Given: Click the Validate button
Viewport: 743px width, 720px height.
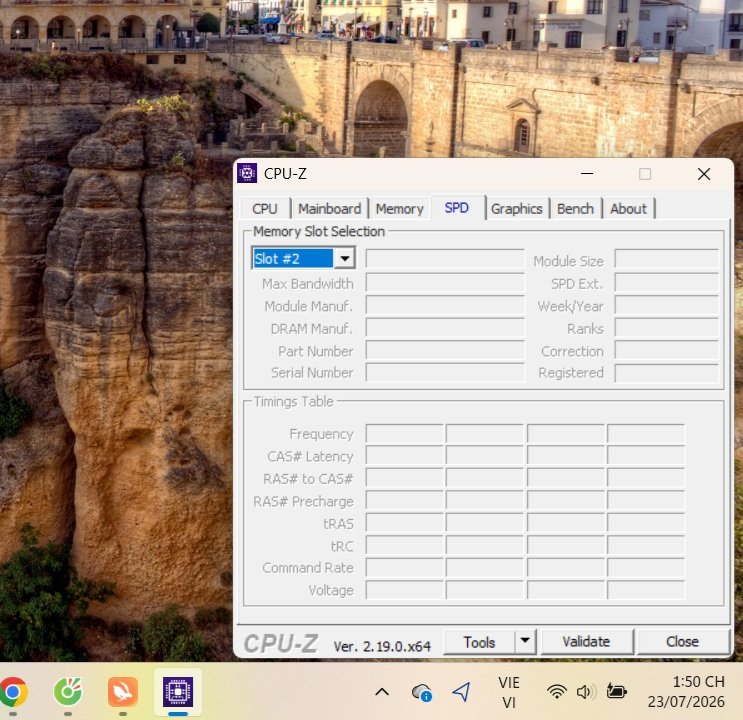Looking at the screenshot, I should coord(586,642).
